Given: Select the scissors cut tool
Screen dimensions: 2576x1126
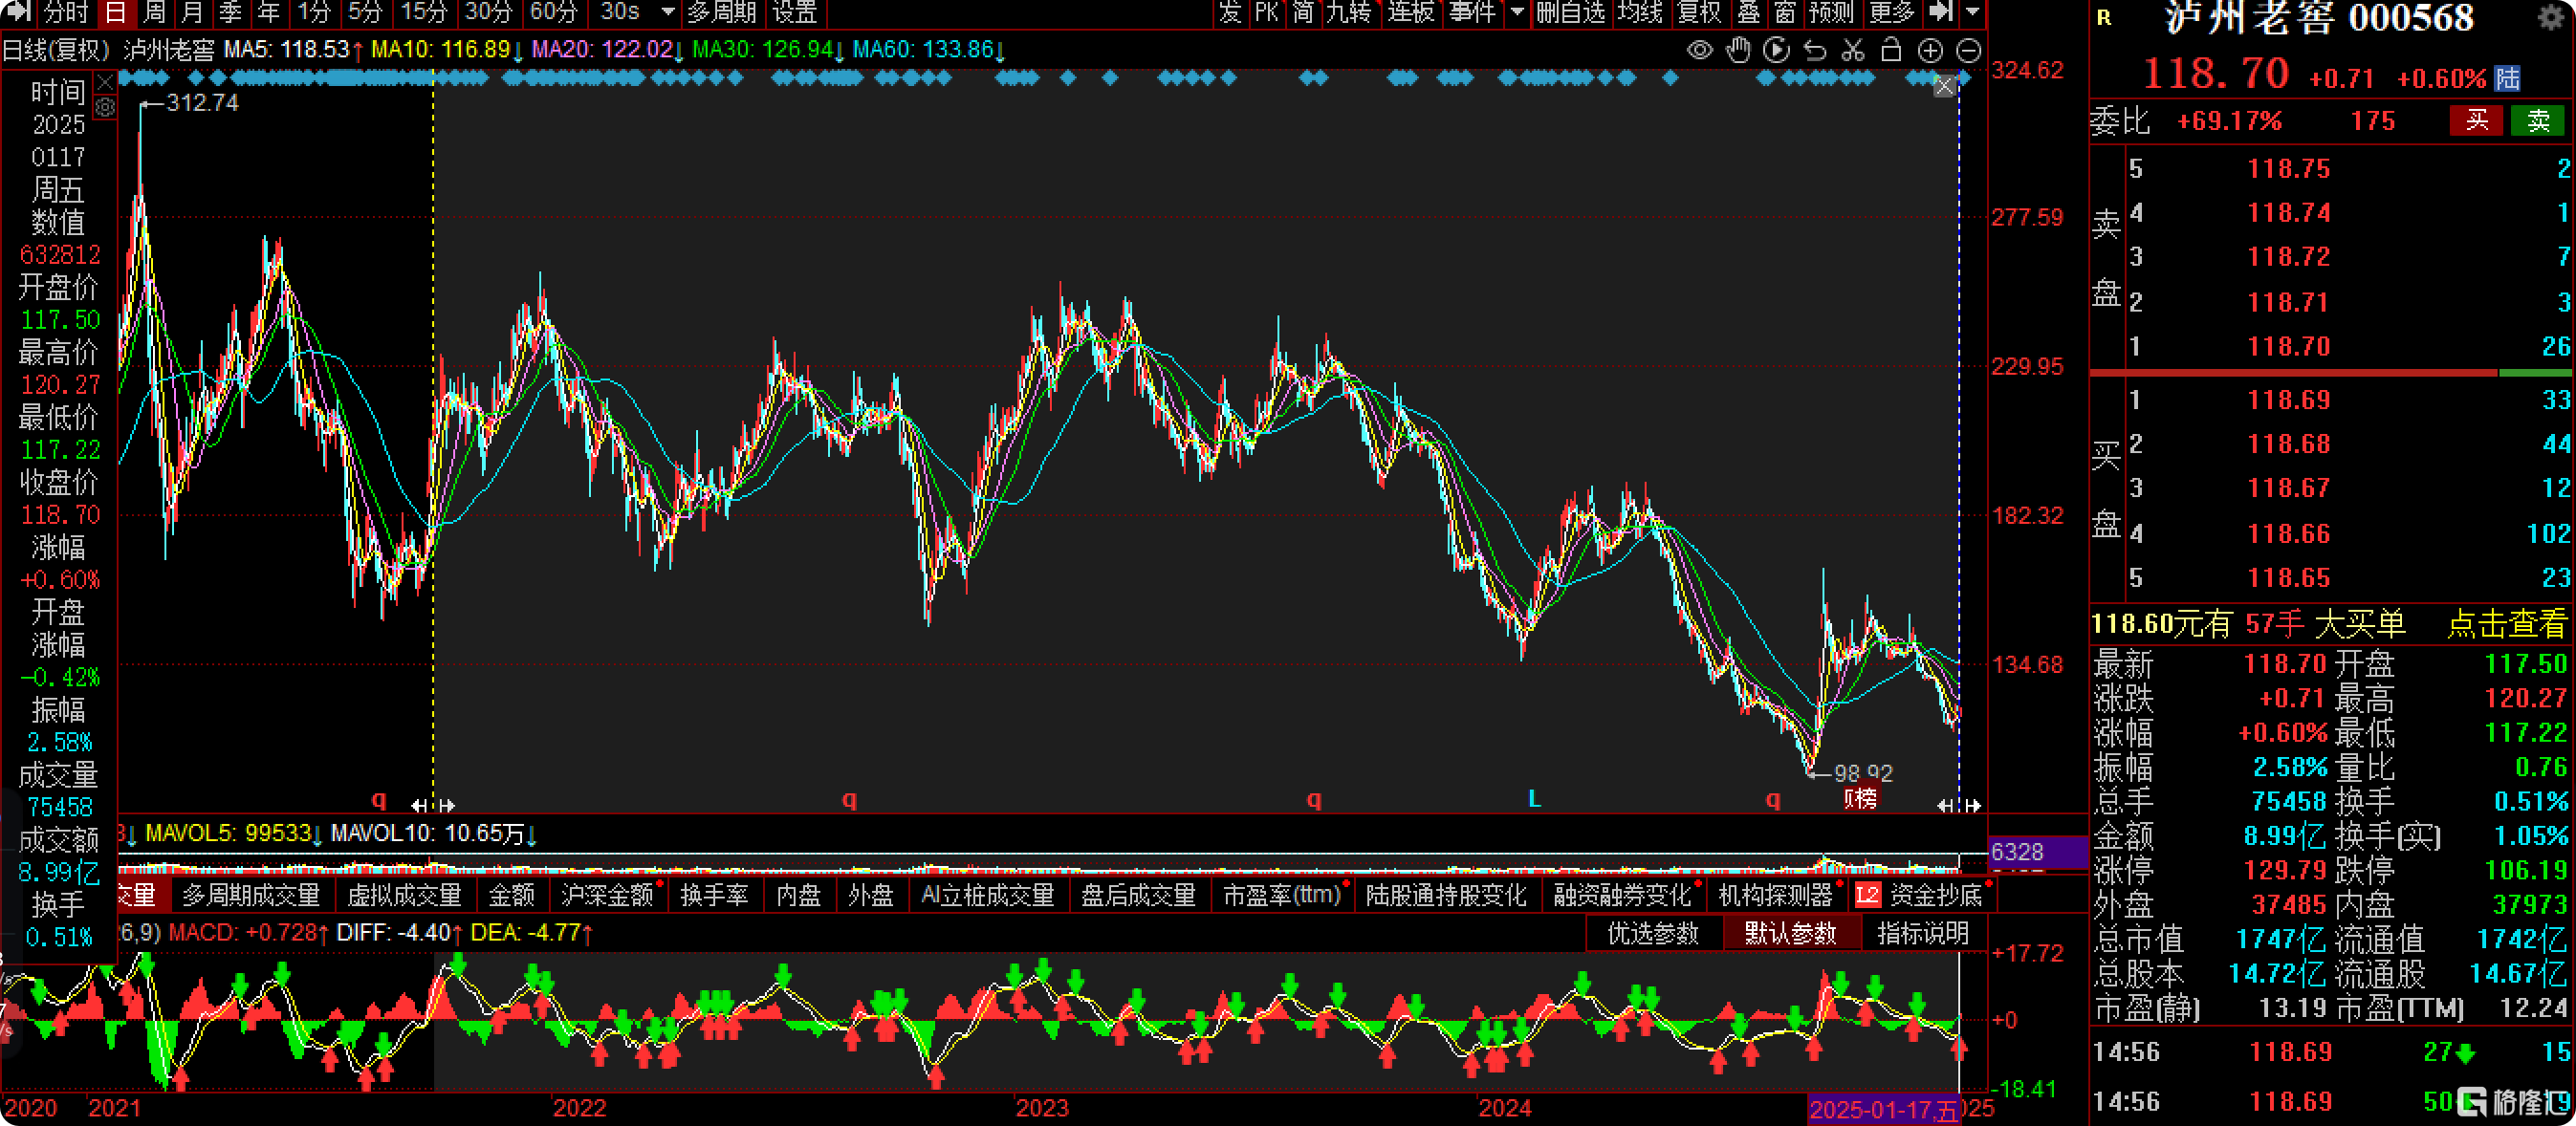Looking at the screenshot, I should click(1853, 50).
